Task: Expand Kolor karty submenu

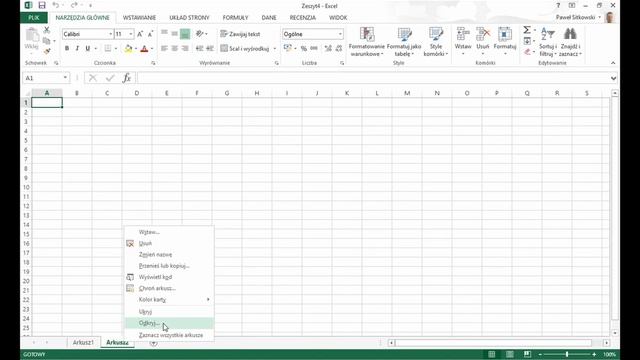Action: click(169, 300)
